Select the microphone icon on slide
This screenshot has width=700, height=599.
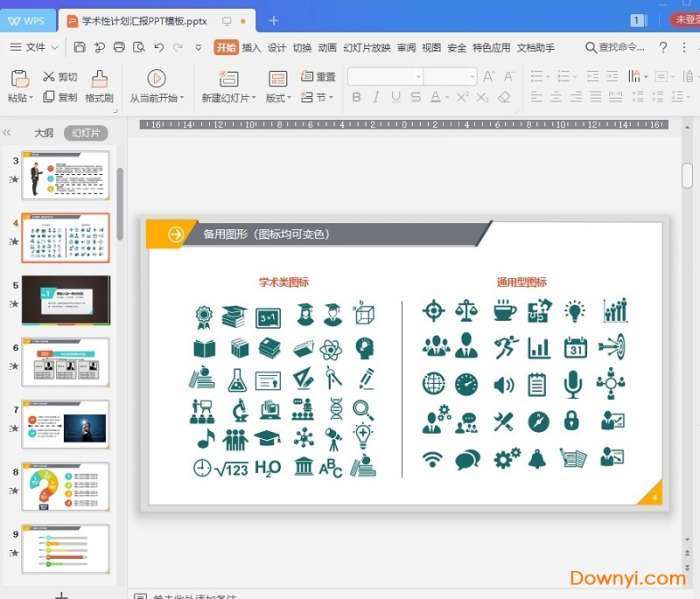pyautogui.click(x=573, y=384)
